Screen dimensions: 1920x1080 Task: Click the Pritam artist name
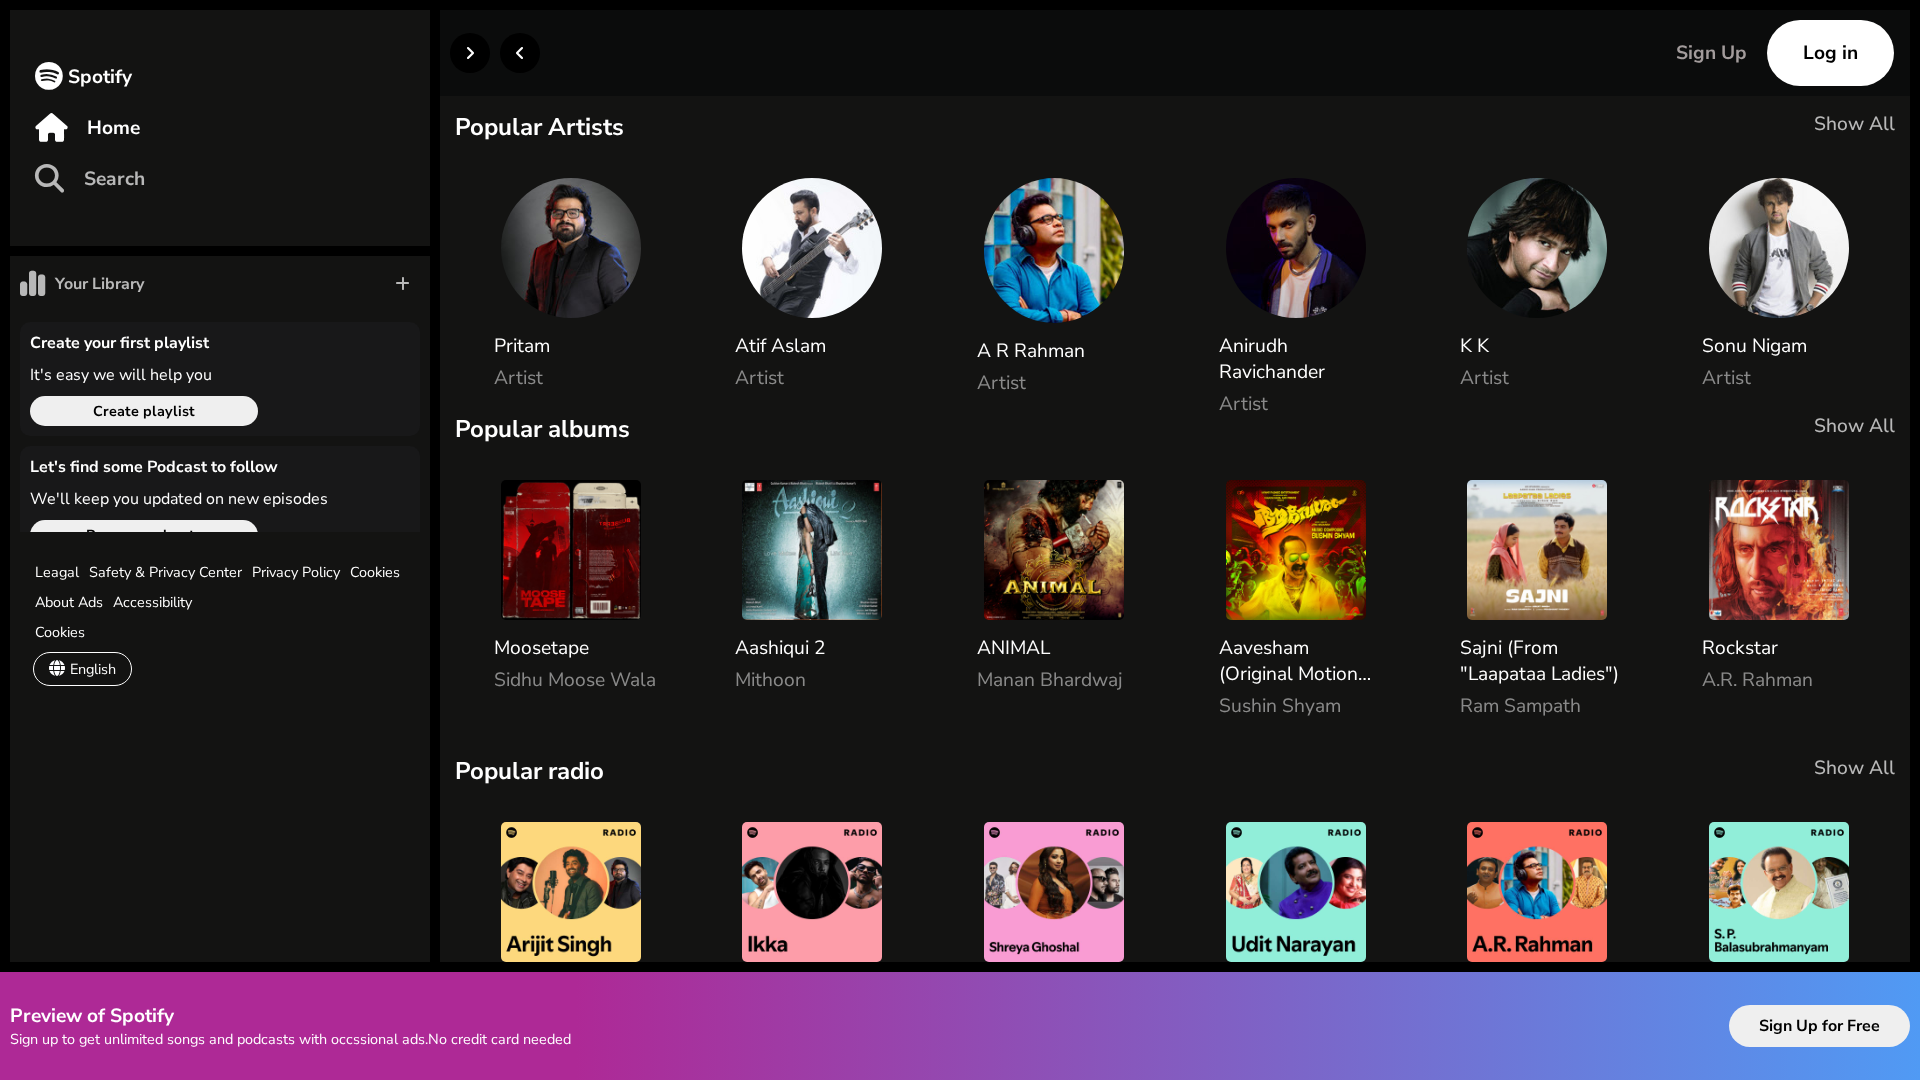tap(522, 346)
